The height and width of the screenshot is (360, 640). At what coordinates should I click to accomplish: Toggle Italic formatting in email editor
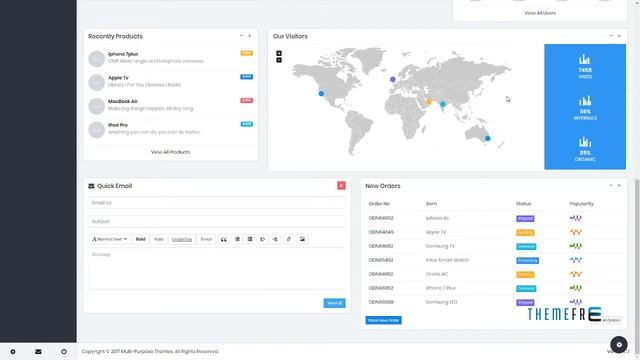coord(159,239)
